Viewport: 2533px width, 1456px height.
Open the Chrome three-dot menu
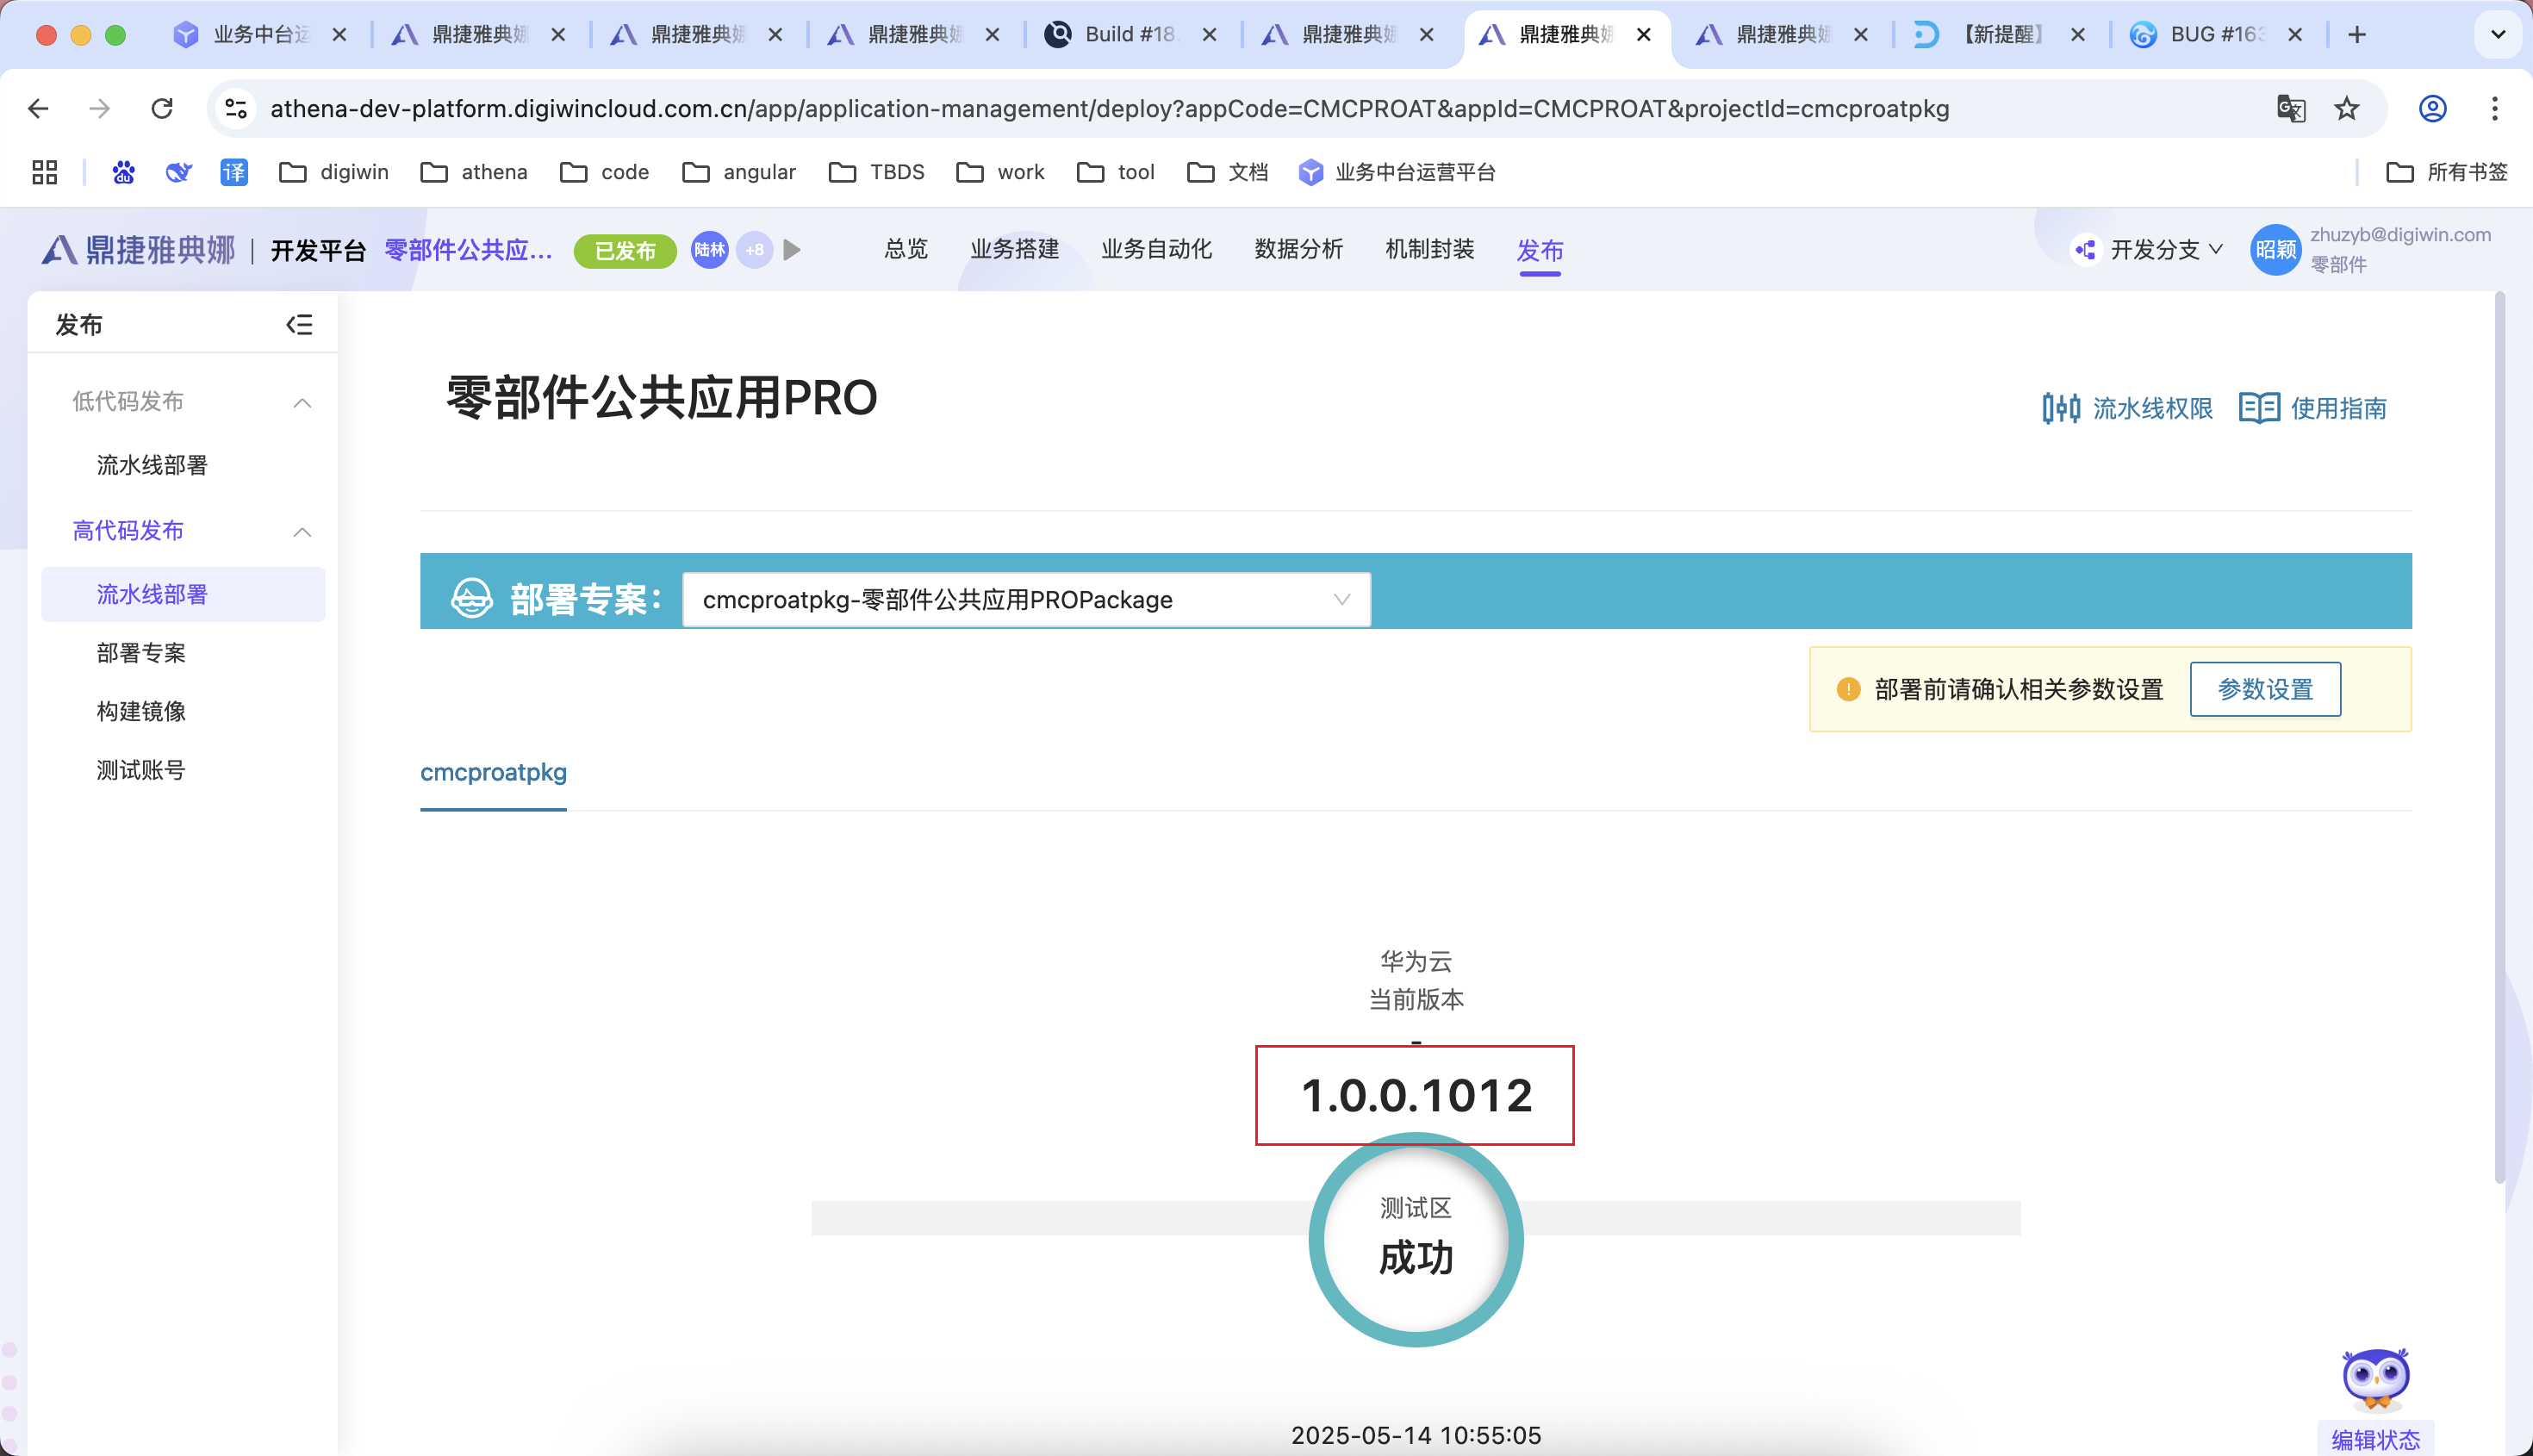click(x=2495, y=108)
